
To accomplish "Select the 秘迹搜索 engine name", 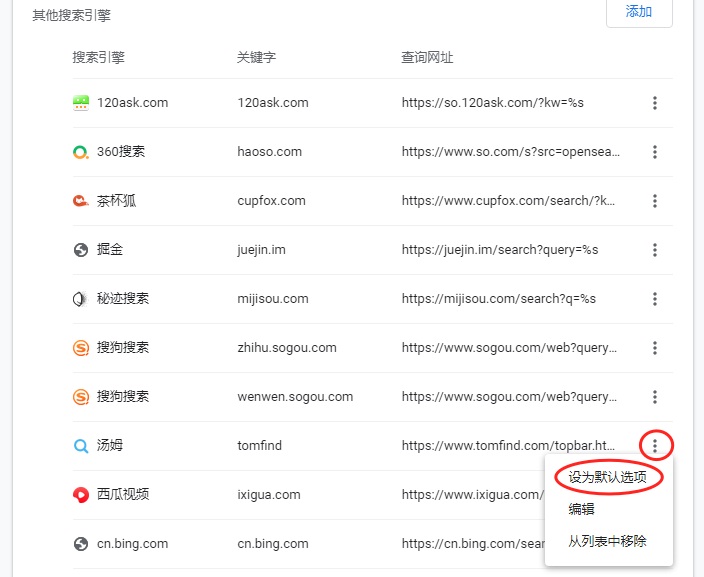I will point(123,299).
